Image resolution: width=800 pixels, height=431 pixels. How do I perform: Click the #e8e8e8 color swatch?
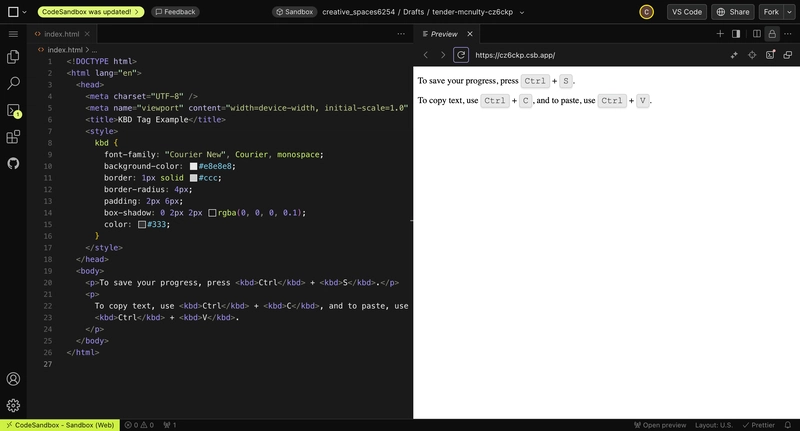pyautogui.click(x=193, y=166)
